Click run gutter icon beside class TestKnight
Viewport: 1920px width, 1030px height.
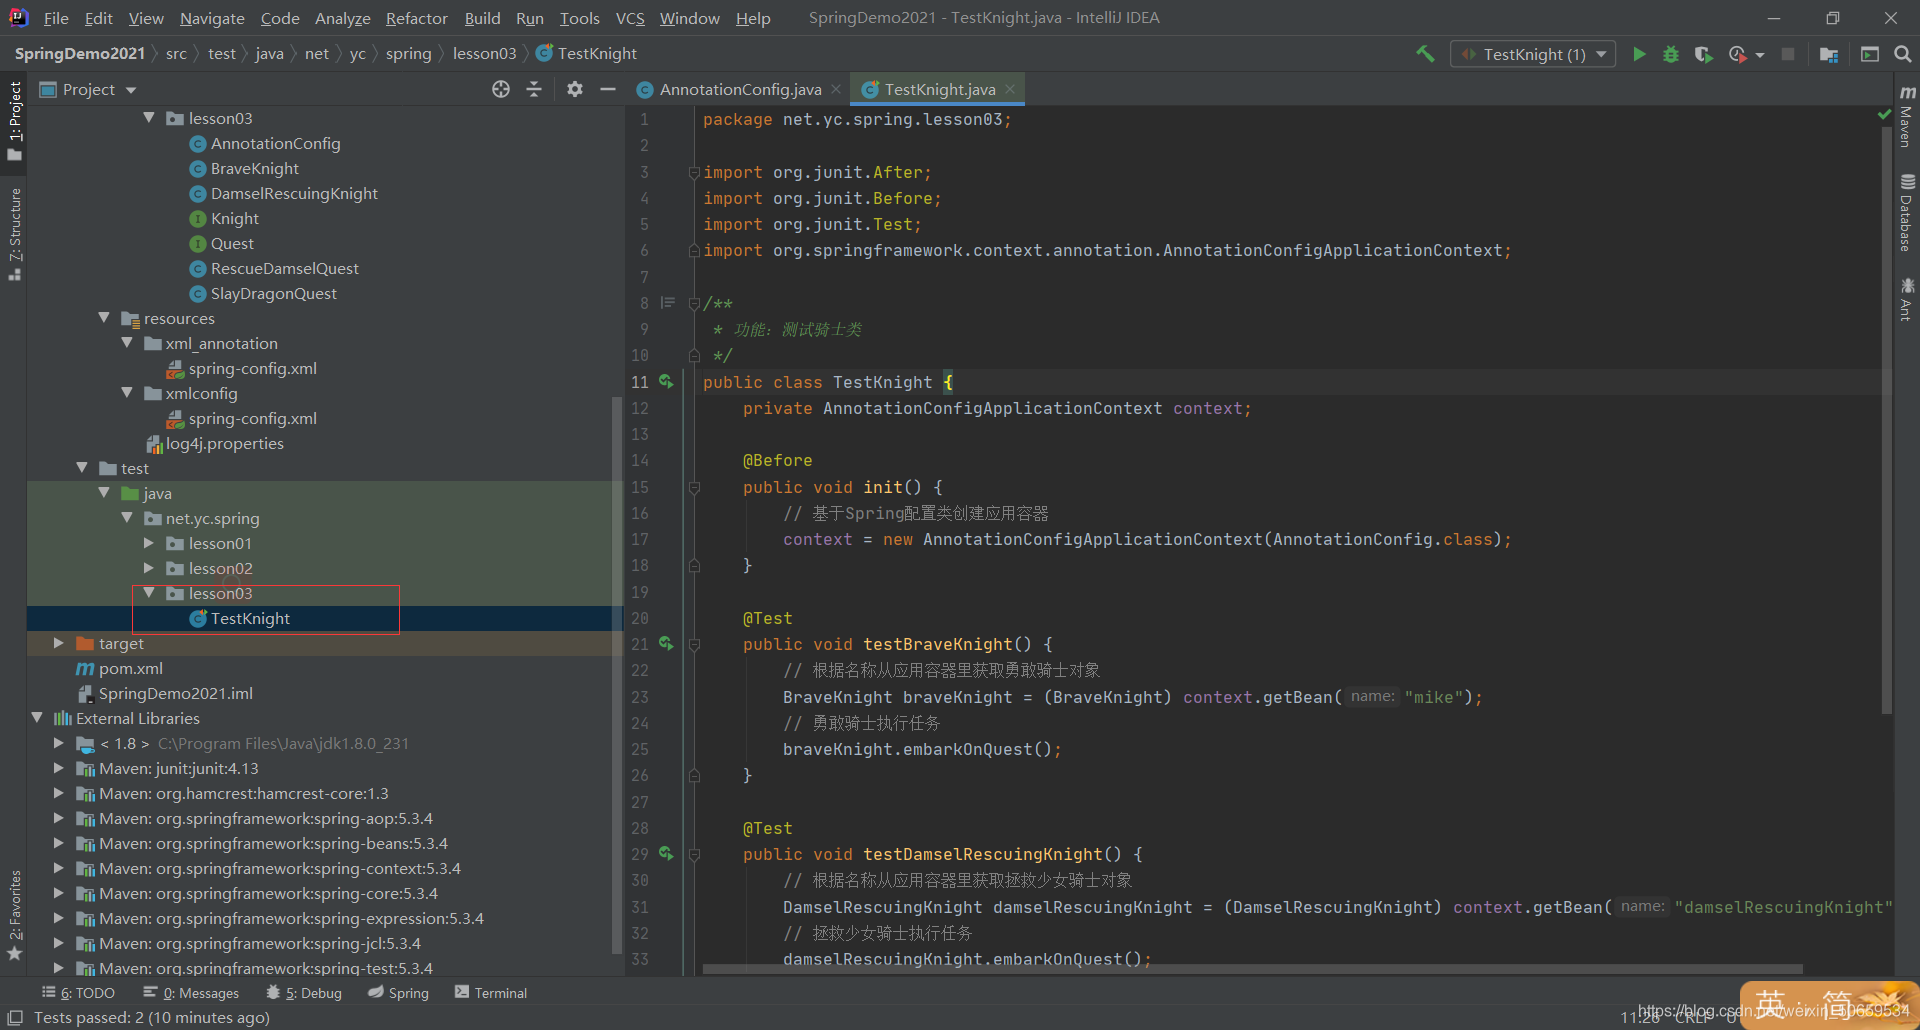coord(666,382)
